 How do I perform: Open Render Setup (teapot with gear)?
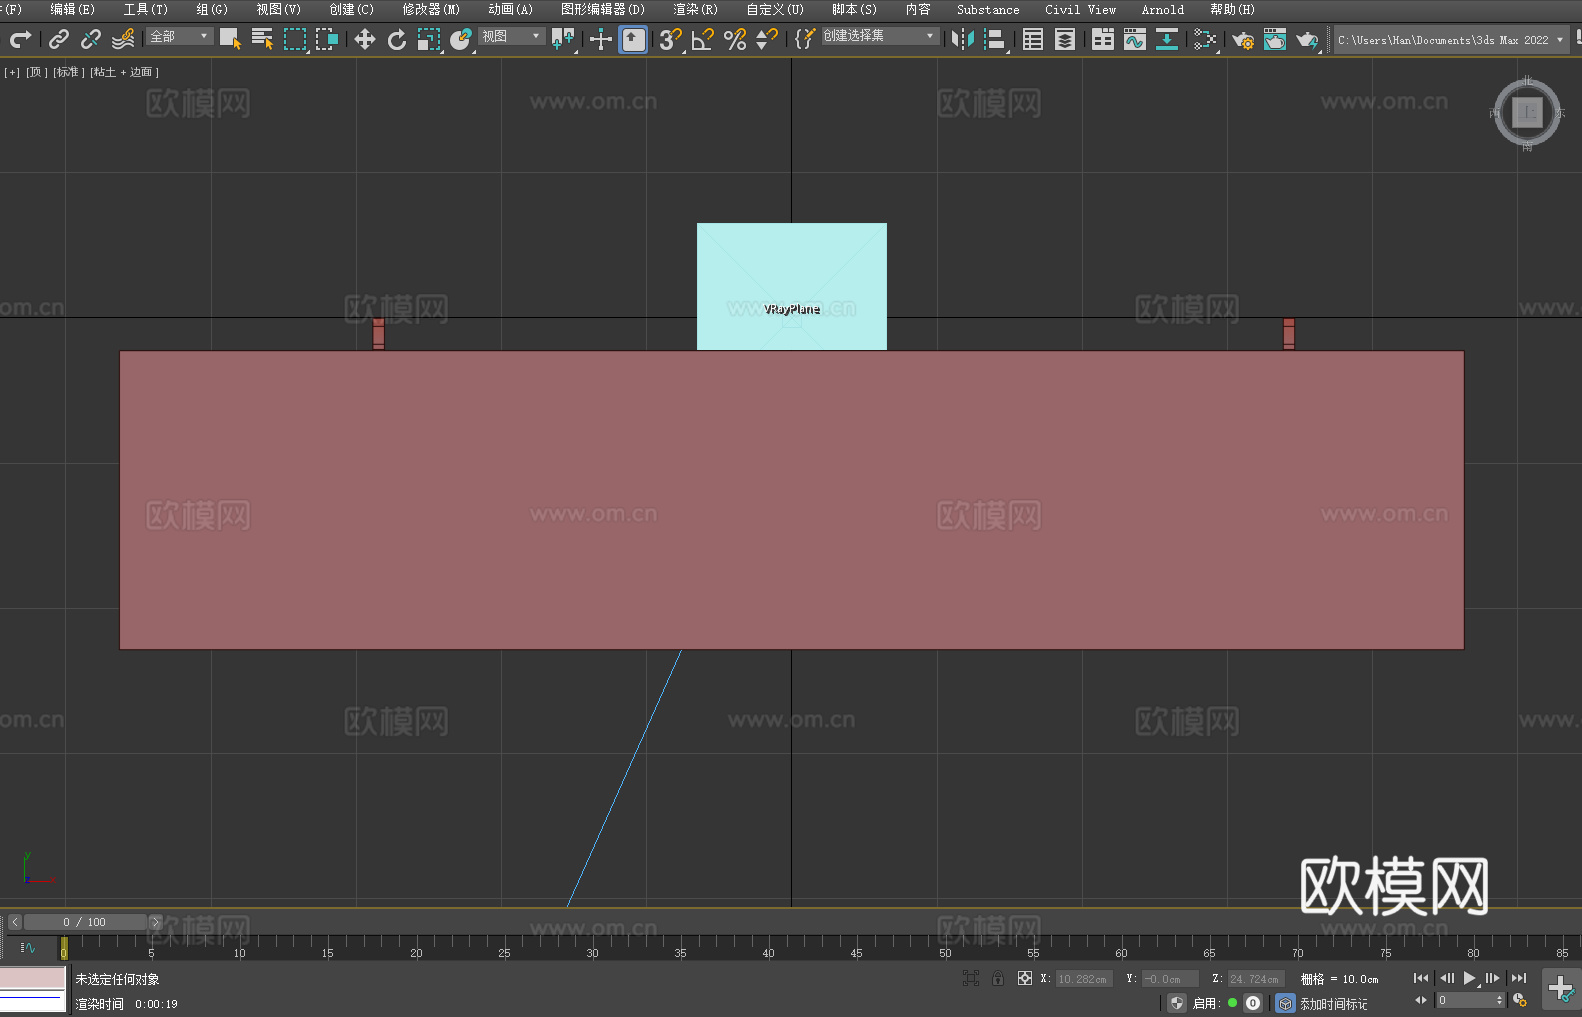tap(1243, 39)
